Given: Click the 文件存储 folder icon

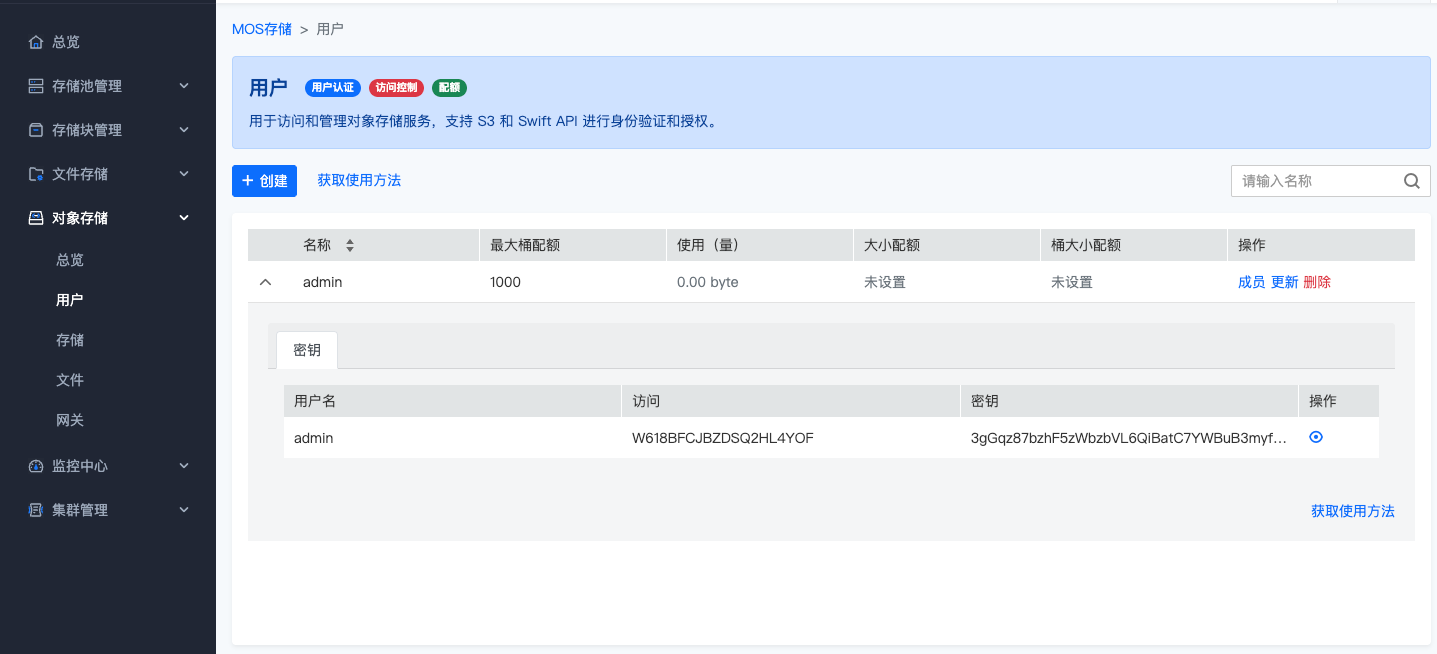Looking at the screenshot, I should click(36, 174).
